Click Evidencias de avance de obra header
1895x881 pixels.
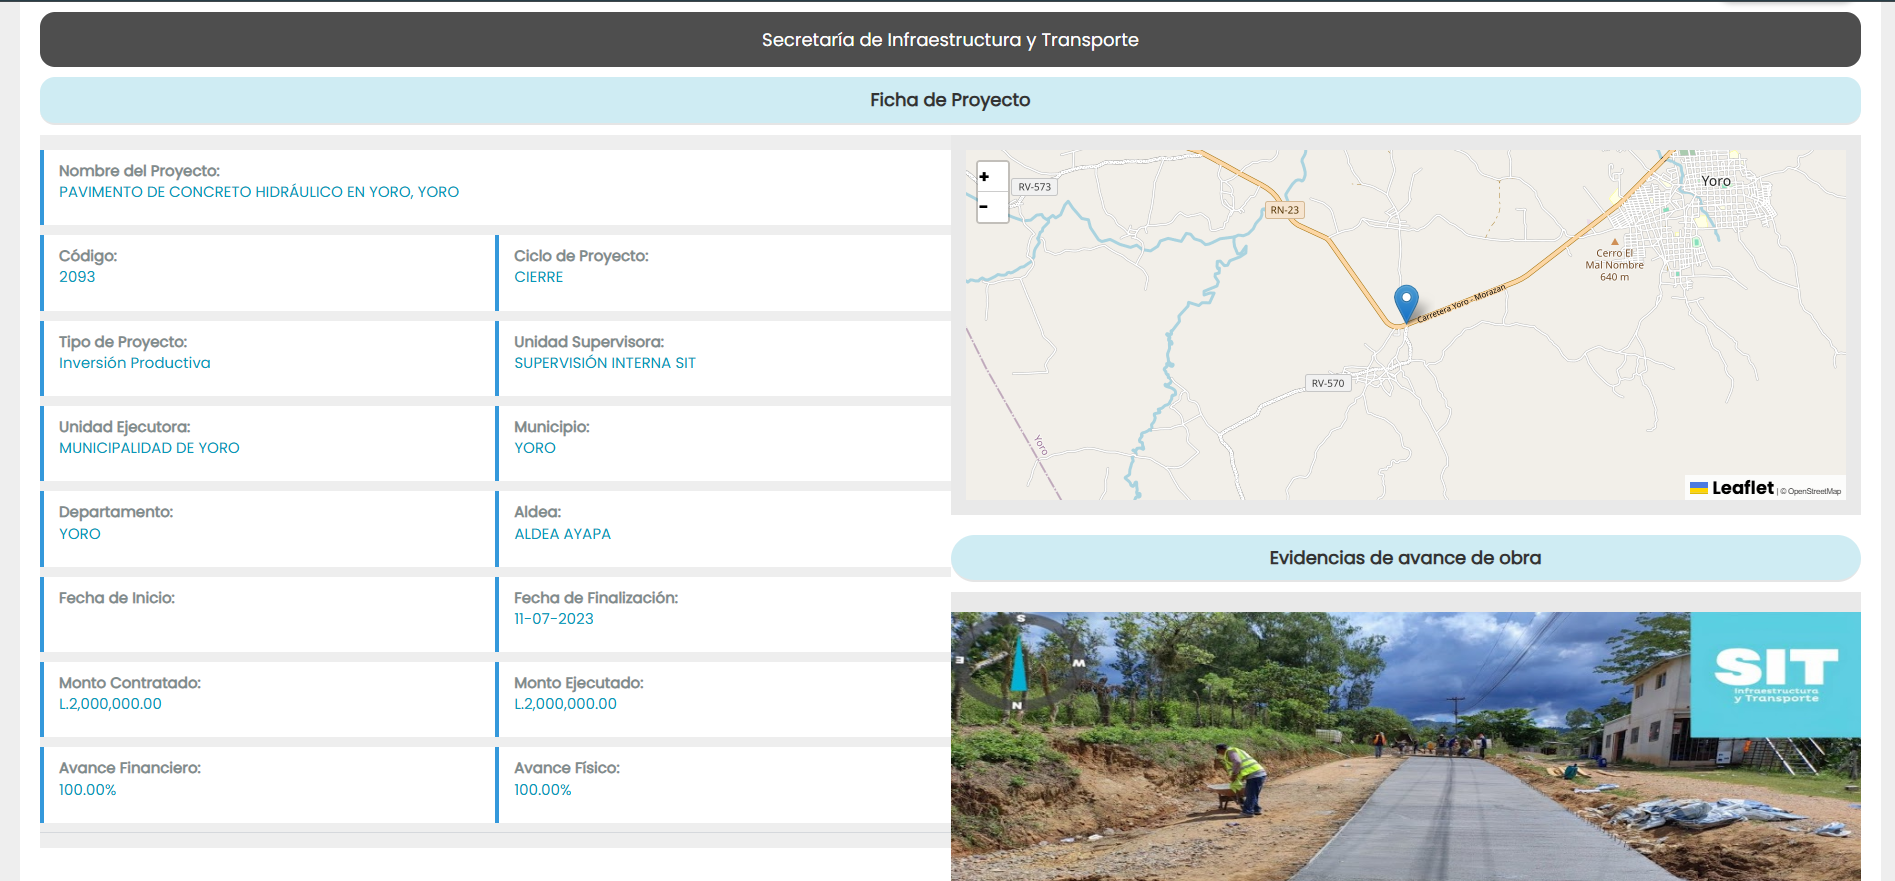tap(1404, 558)
